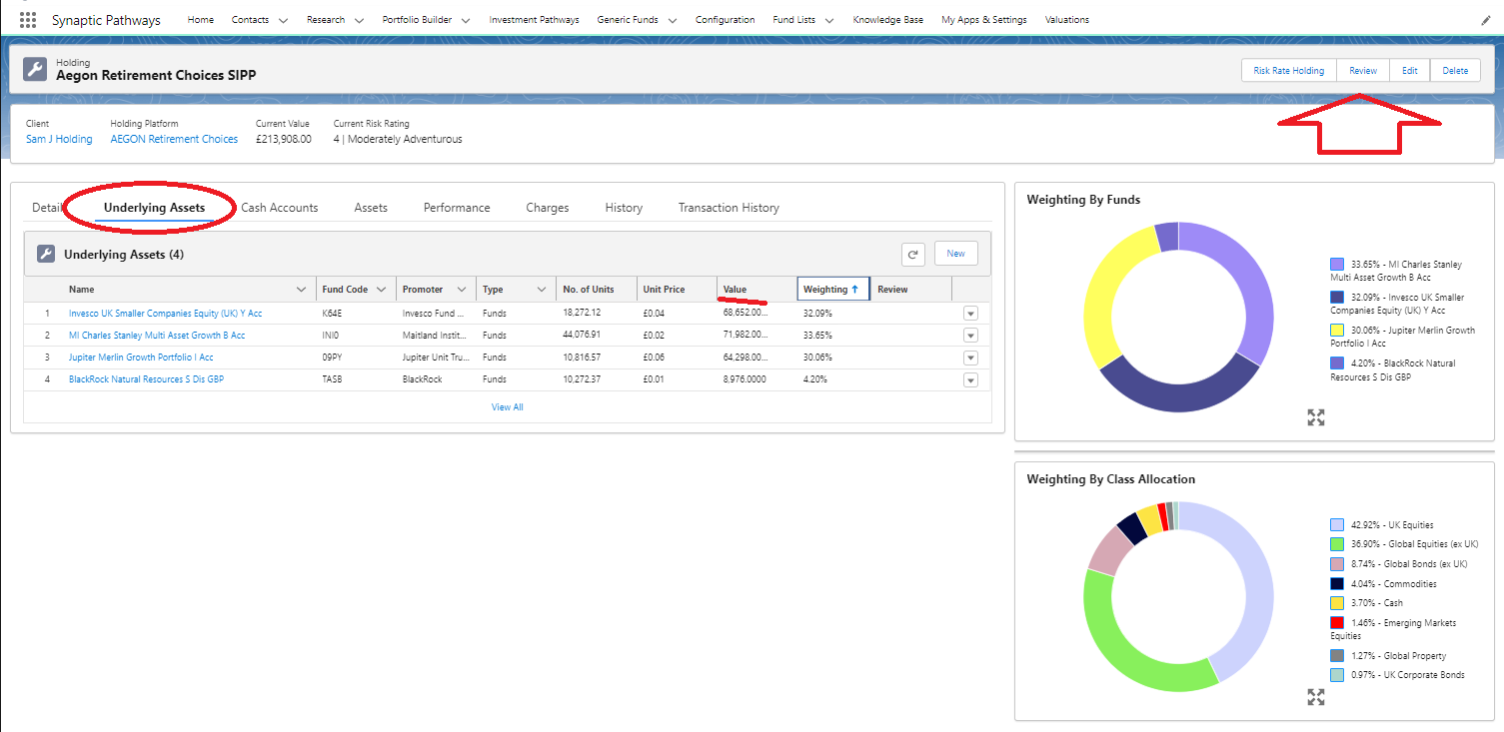Open Configuration in navigation bar
Screen dimensions: 1504x732
click(725, 20)
